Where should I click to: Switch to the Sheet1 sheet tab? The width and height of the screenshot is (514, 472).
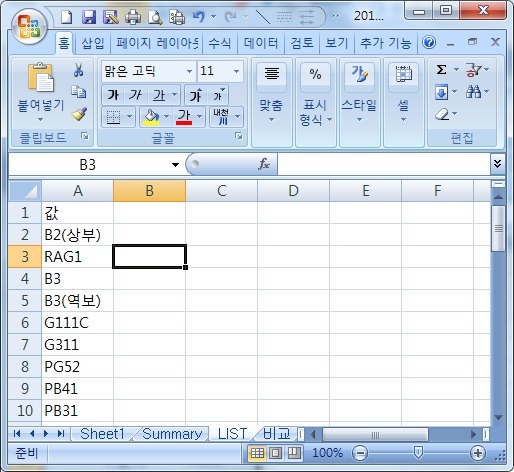pos(102,434)
